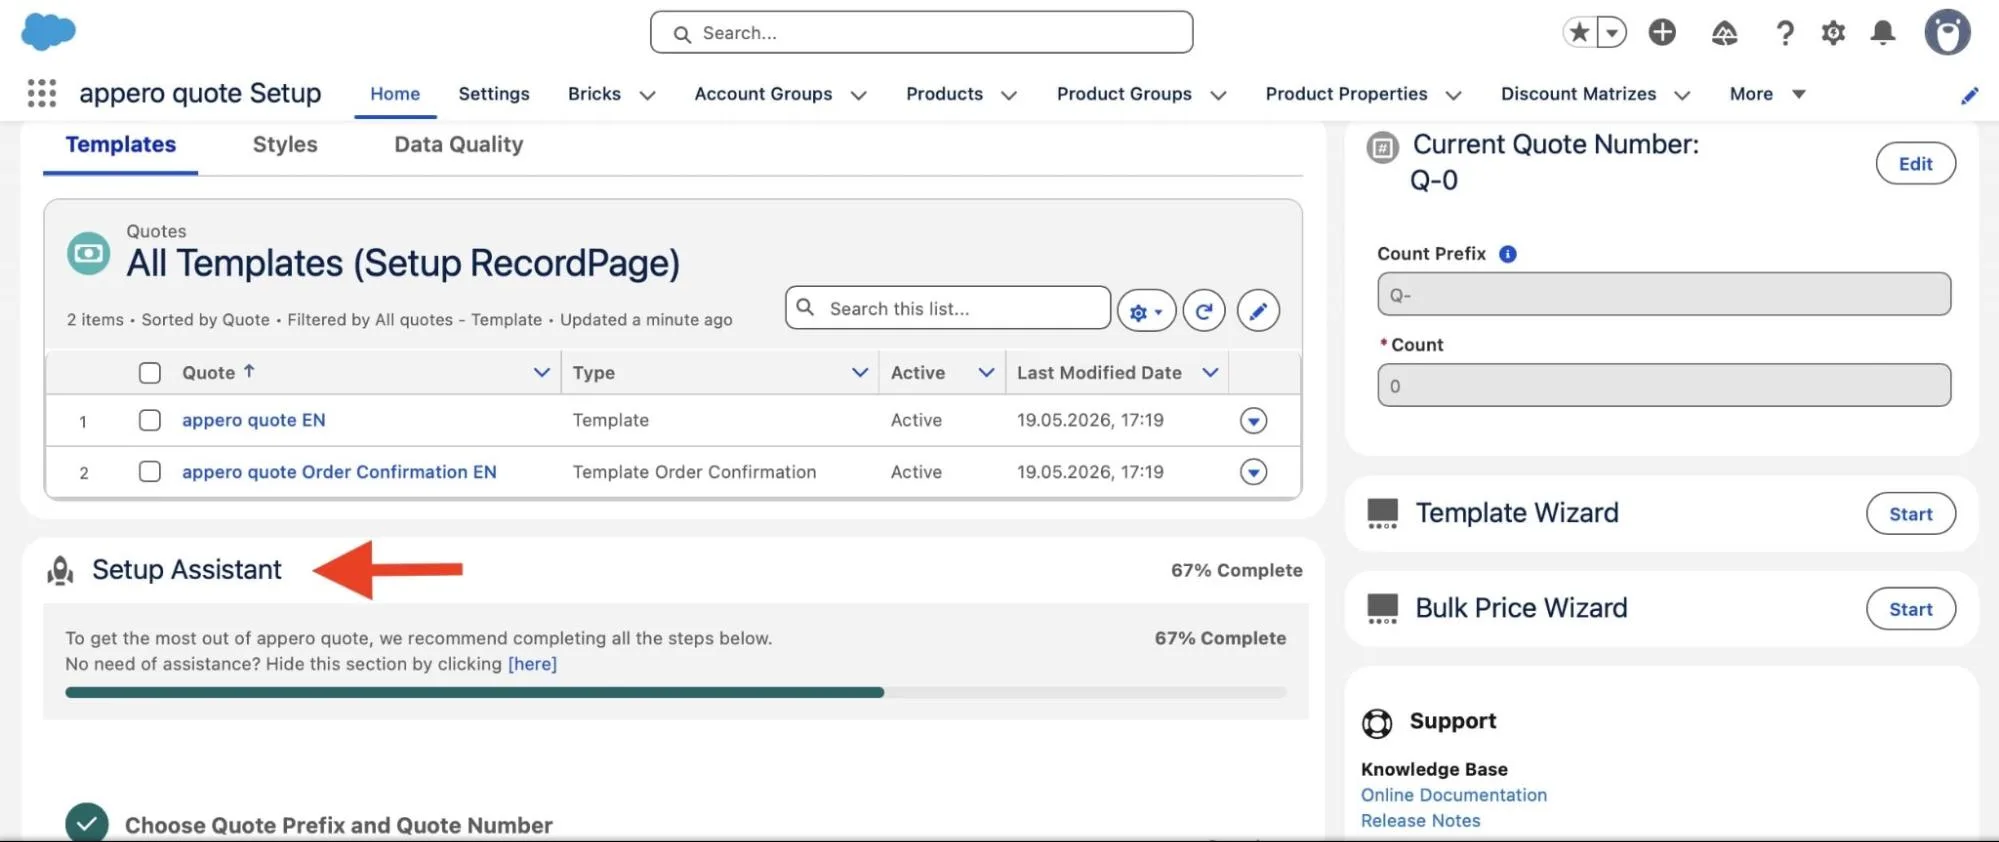The height and width of the screenshot is (842, 1999).
Task: Expand the Bricks menu chevron
Action: tap(647, 95)
